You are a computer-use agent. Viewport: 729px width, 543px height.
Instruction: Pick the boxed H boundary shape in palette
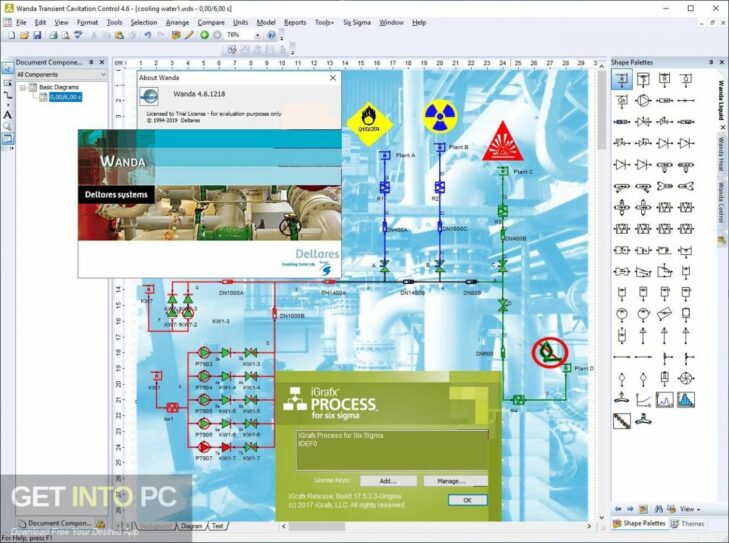point(665,79)
